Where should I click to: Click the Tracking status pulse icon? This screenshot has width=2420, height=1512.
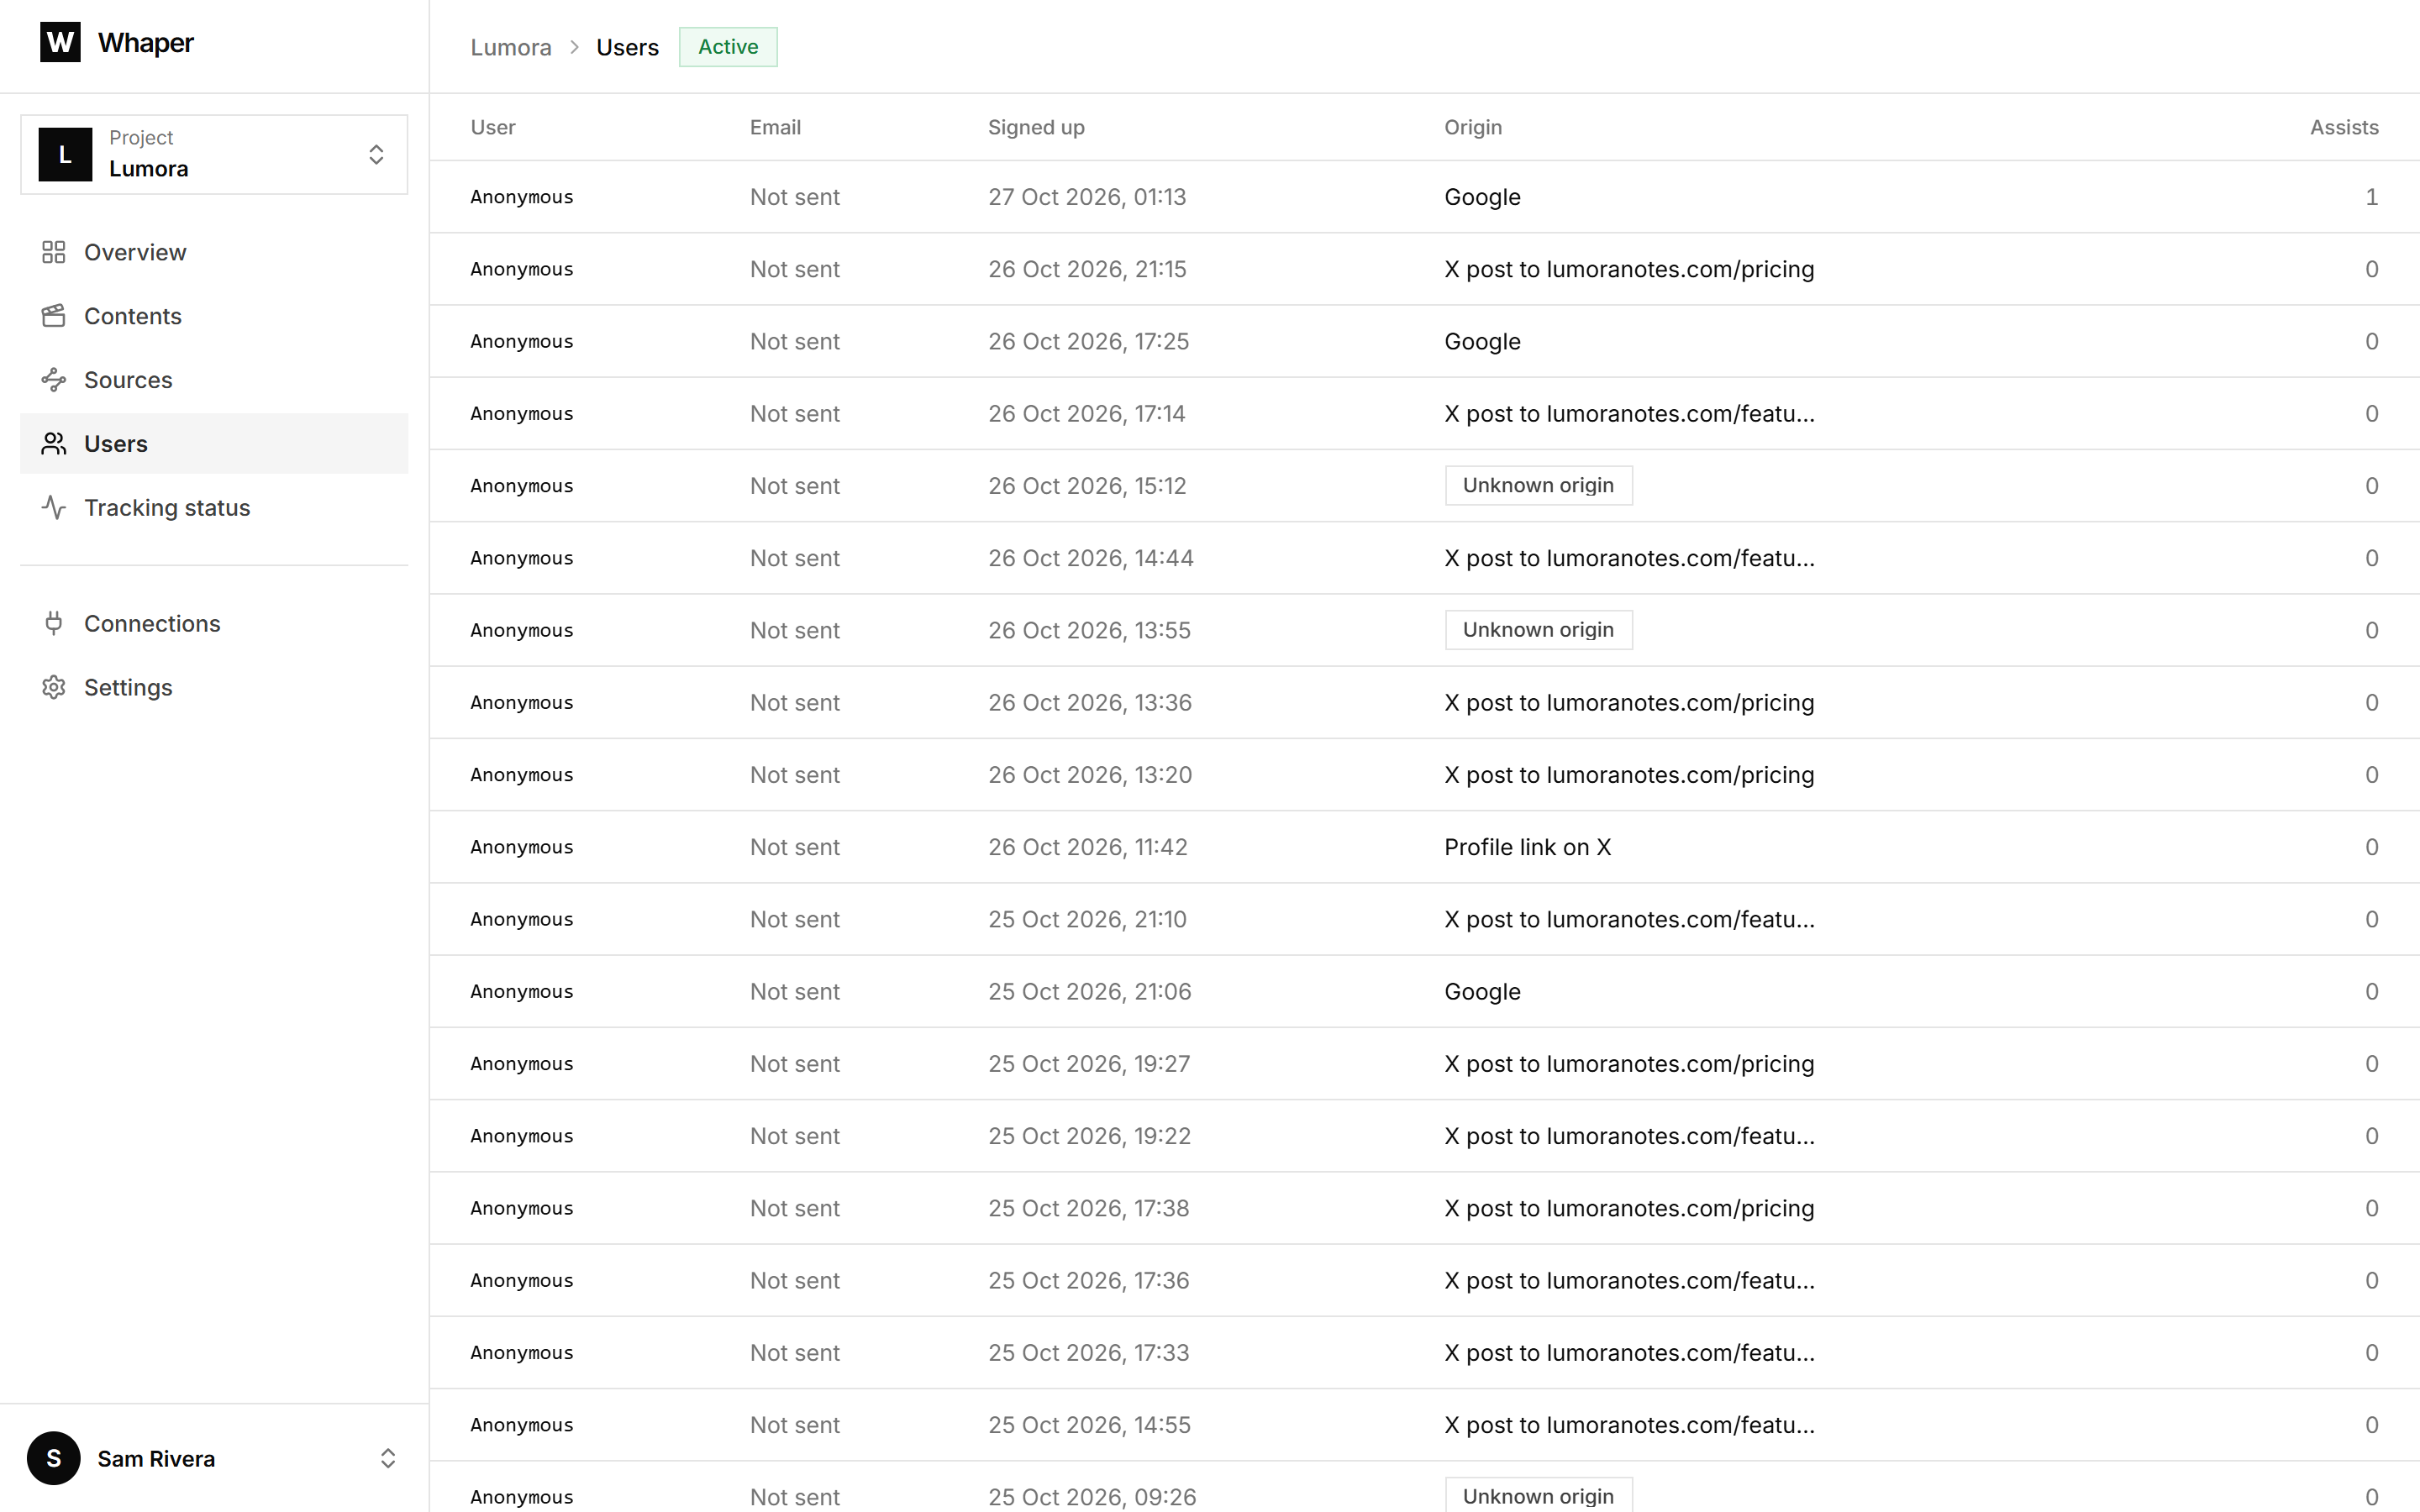(x=54, y=508)
